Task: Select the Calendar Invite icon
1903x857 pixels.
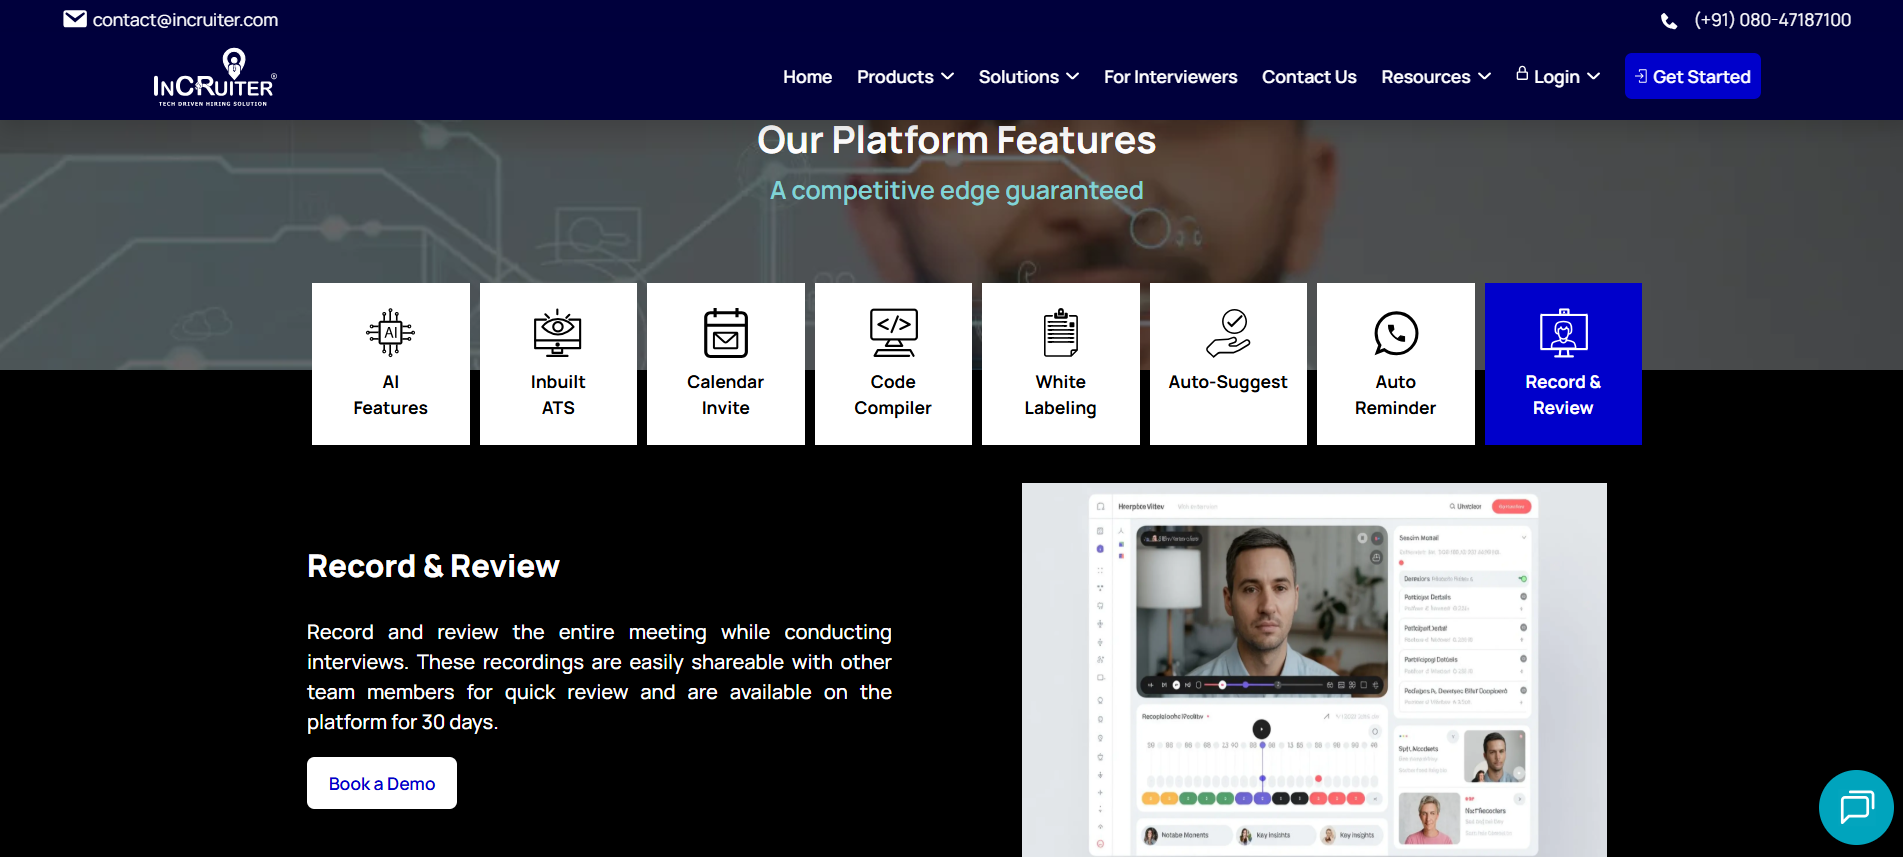Action: point(725,333)
